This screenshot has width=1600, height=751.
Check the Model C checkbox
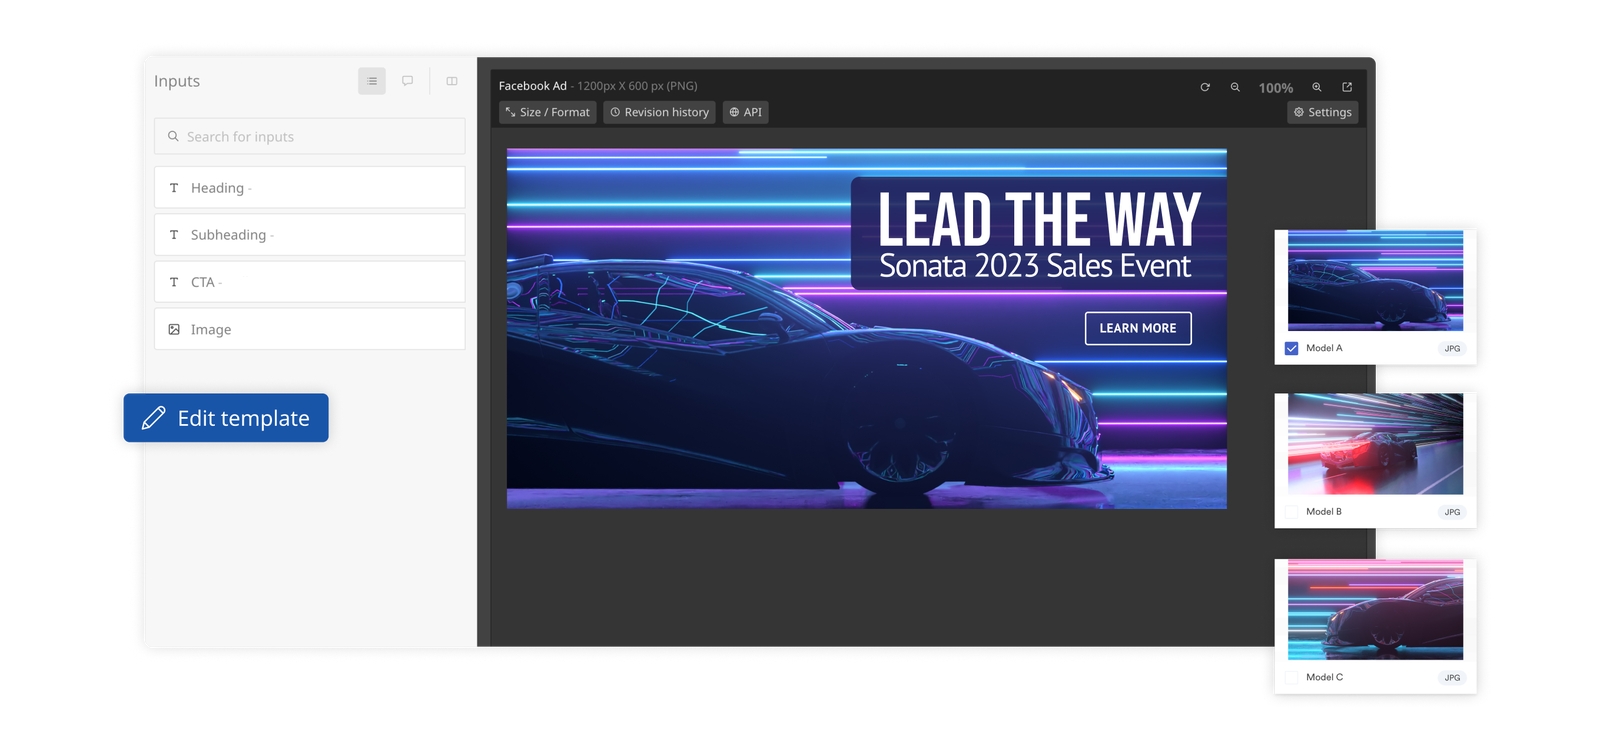click(1291, 677)
